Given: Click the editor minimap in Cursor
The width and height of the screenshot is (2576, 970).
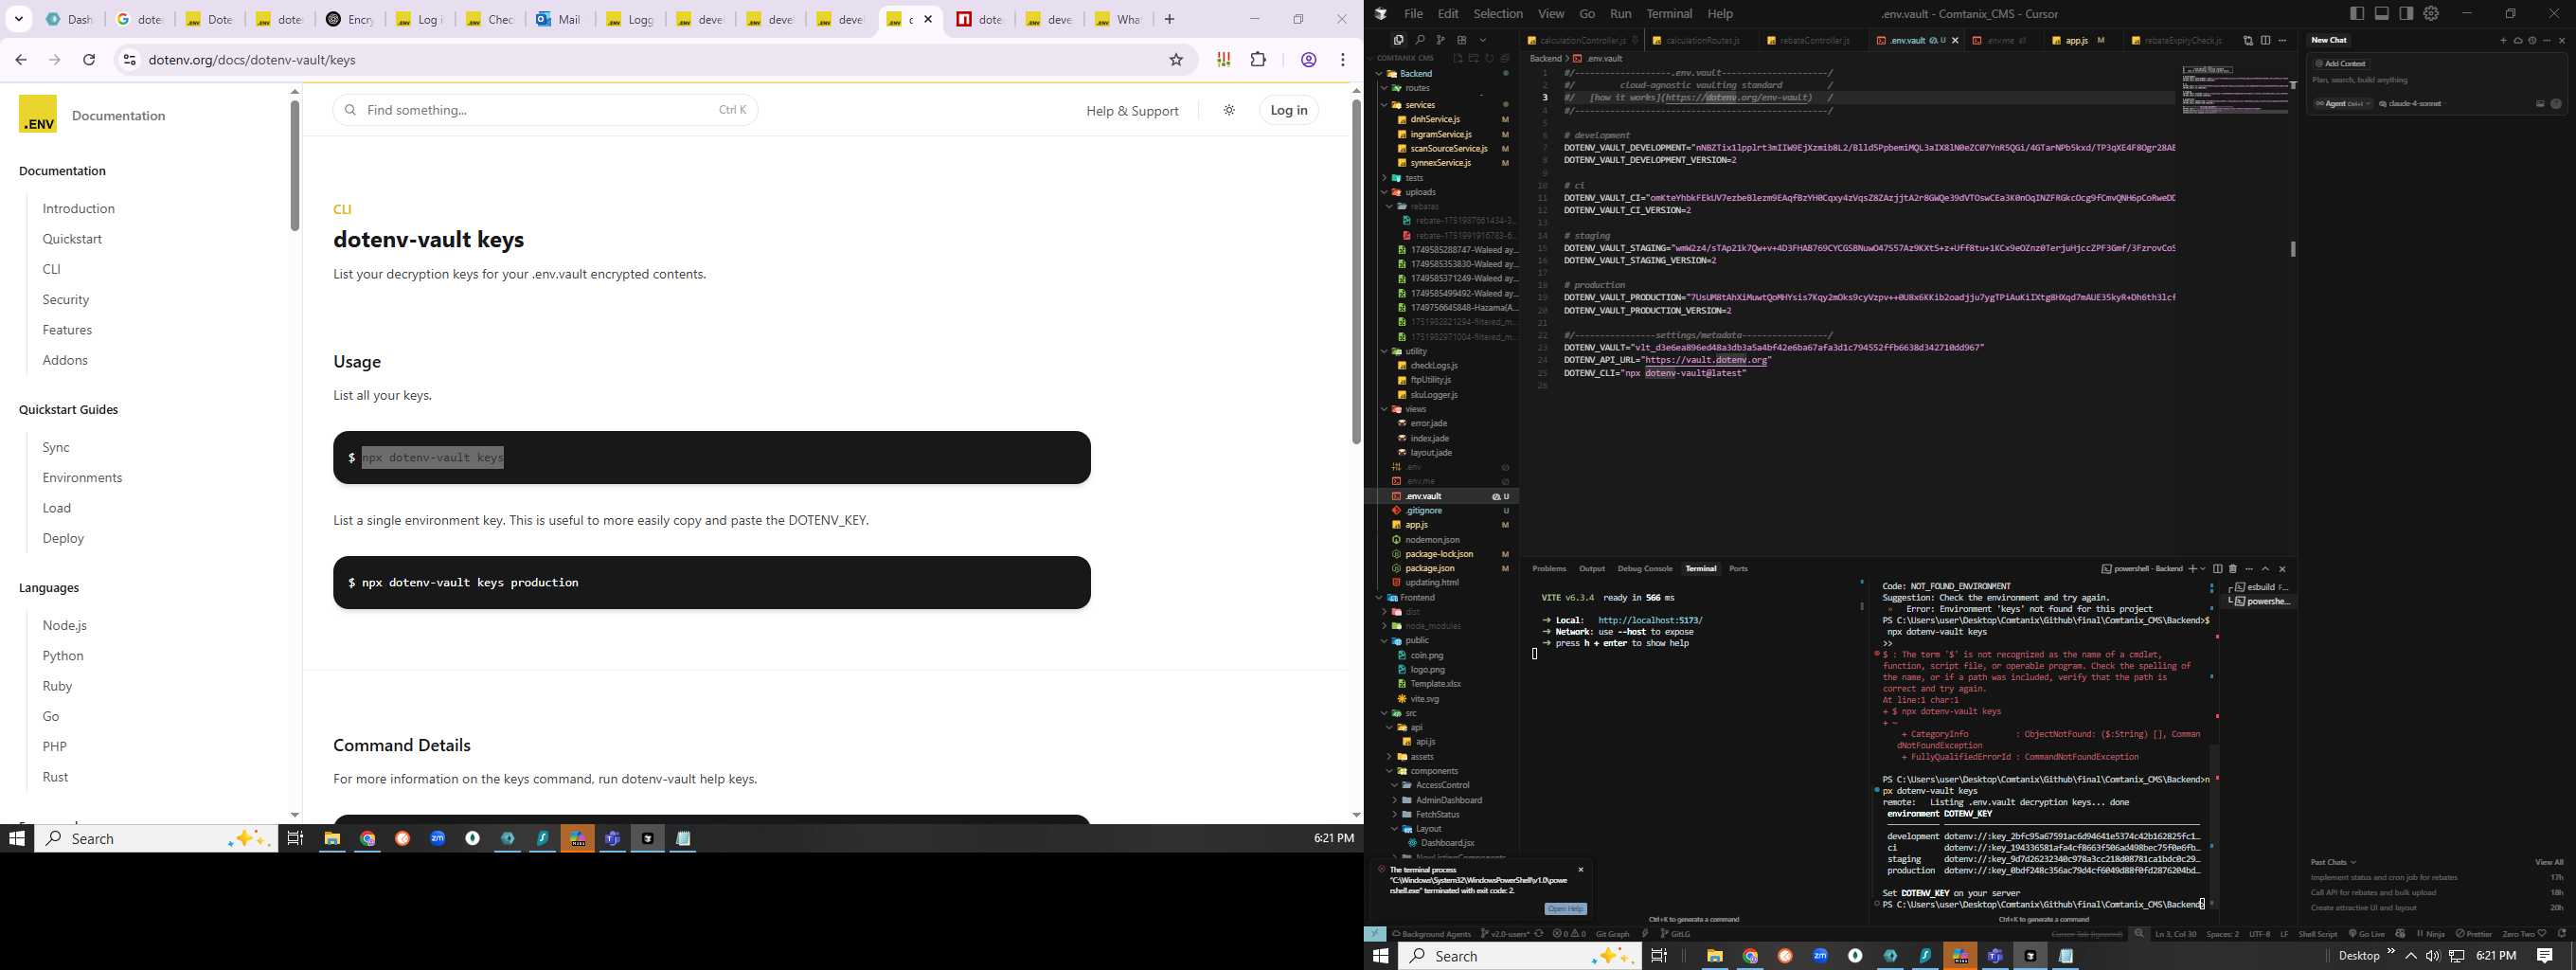Looking at the screenshot, I should pos(2235,90).
